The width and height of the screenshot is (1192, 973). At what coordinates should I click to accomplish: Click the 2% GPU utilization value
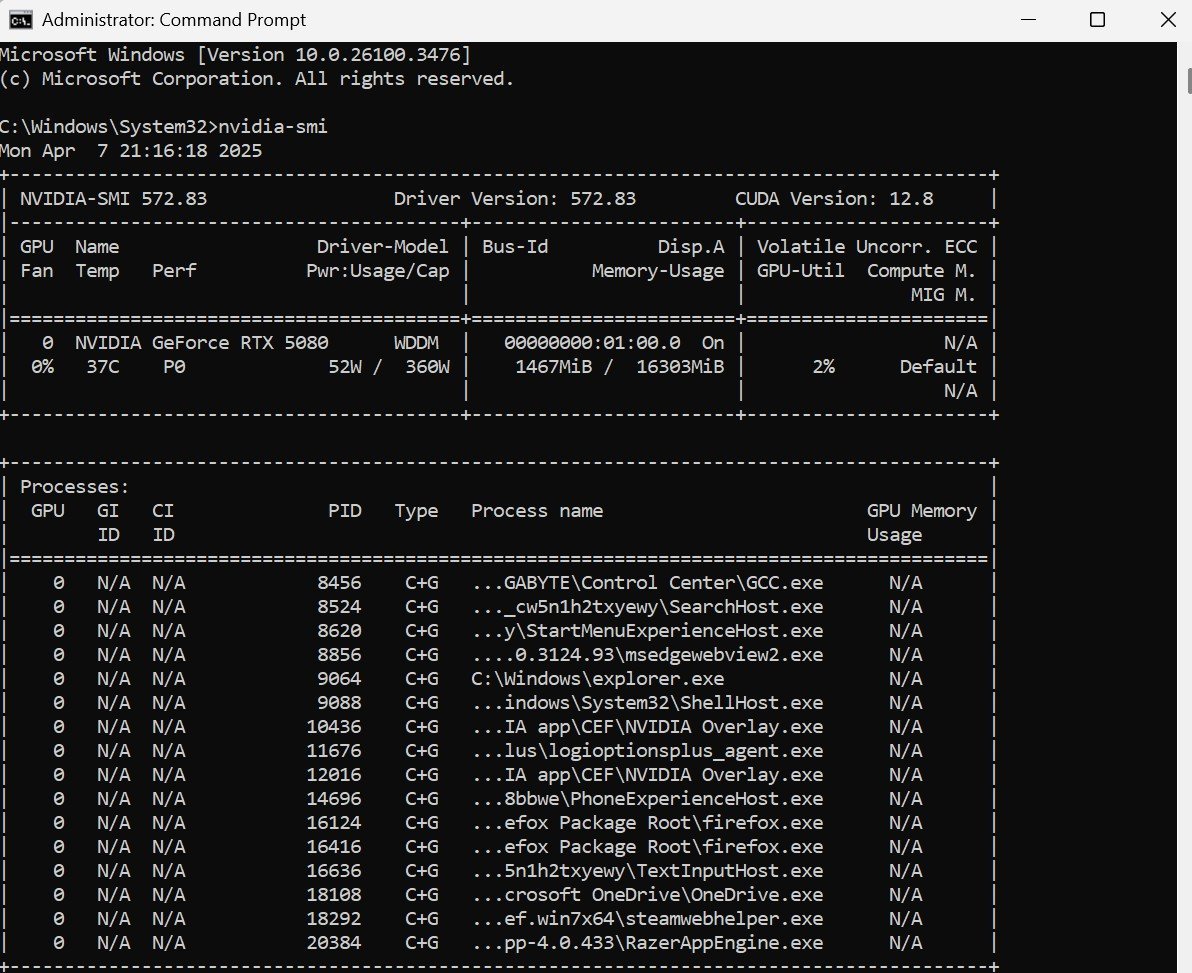tap(822, 367)
